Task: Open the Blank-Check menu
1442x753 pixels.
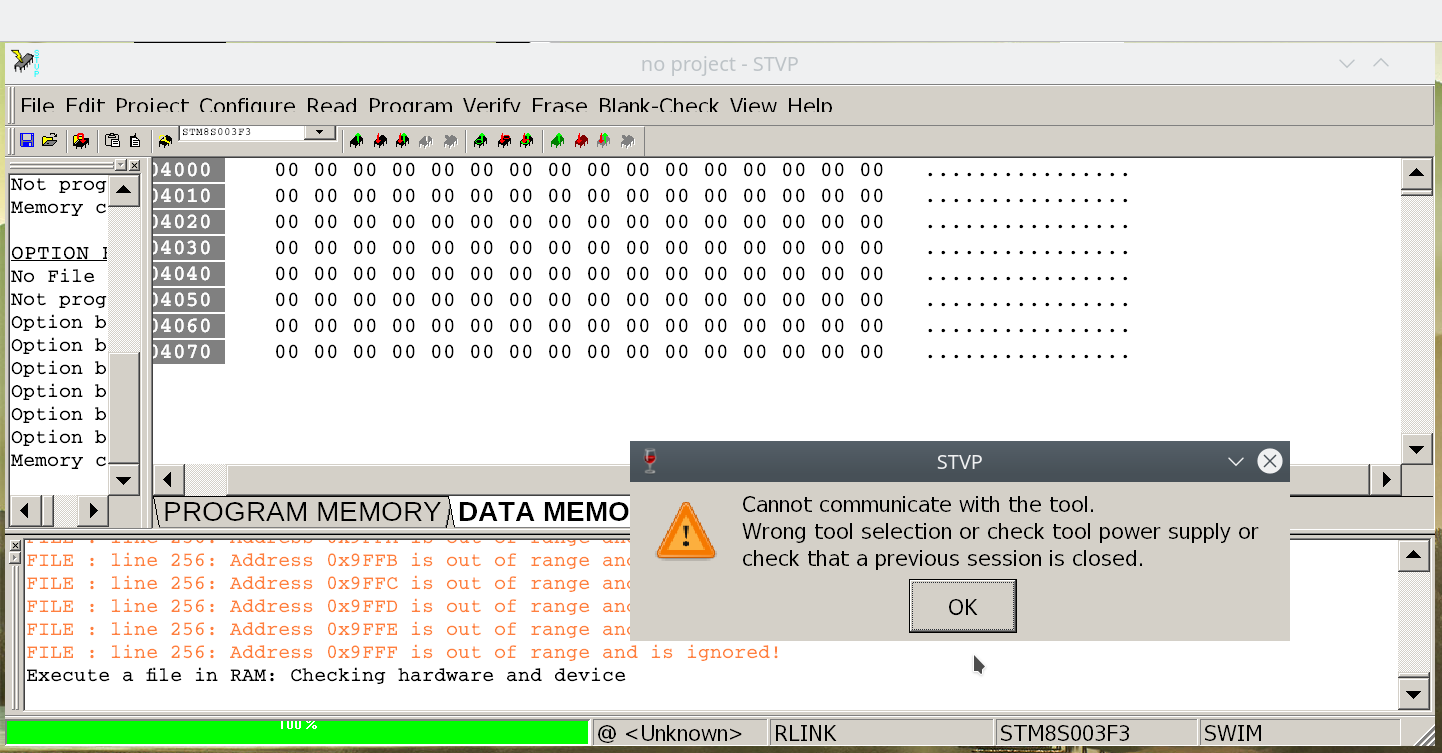Action: [659, 105]
